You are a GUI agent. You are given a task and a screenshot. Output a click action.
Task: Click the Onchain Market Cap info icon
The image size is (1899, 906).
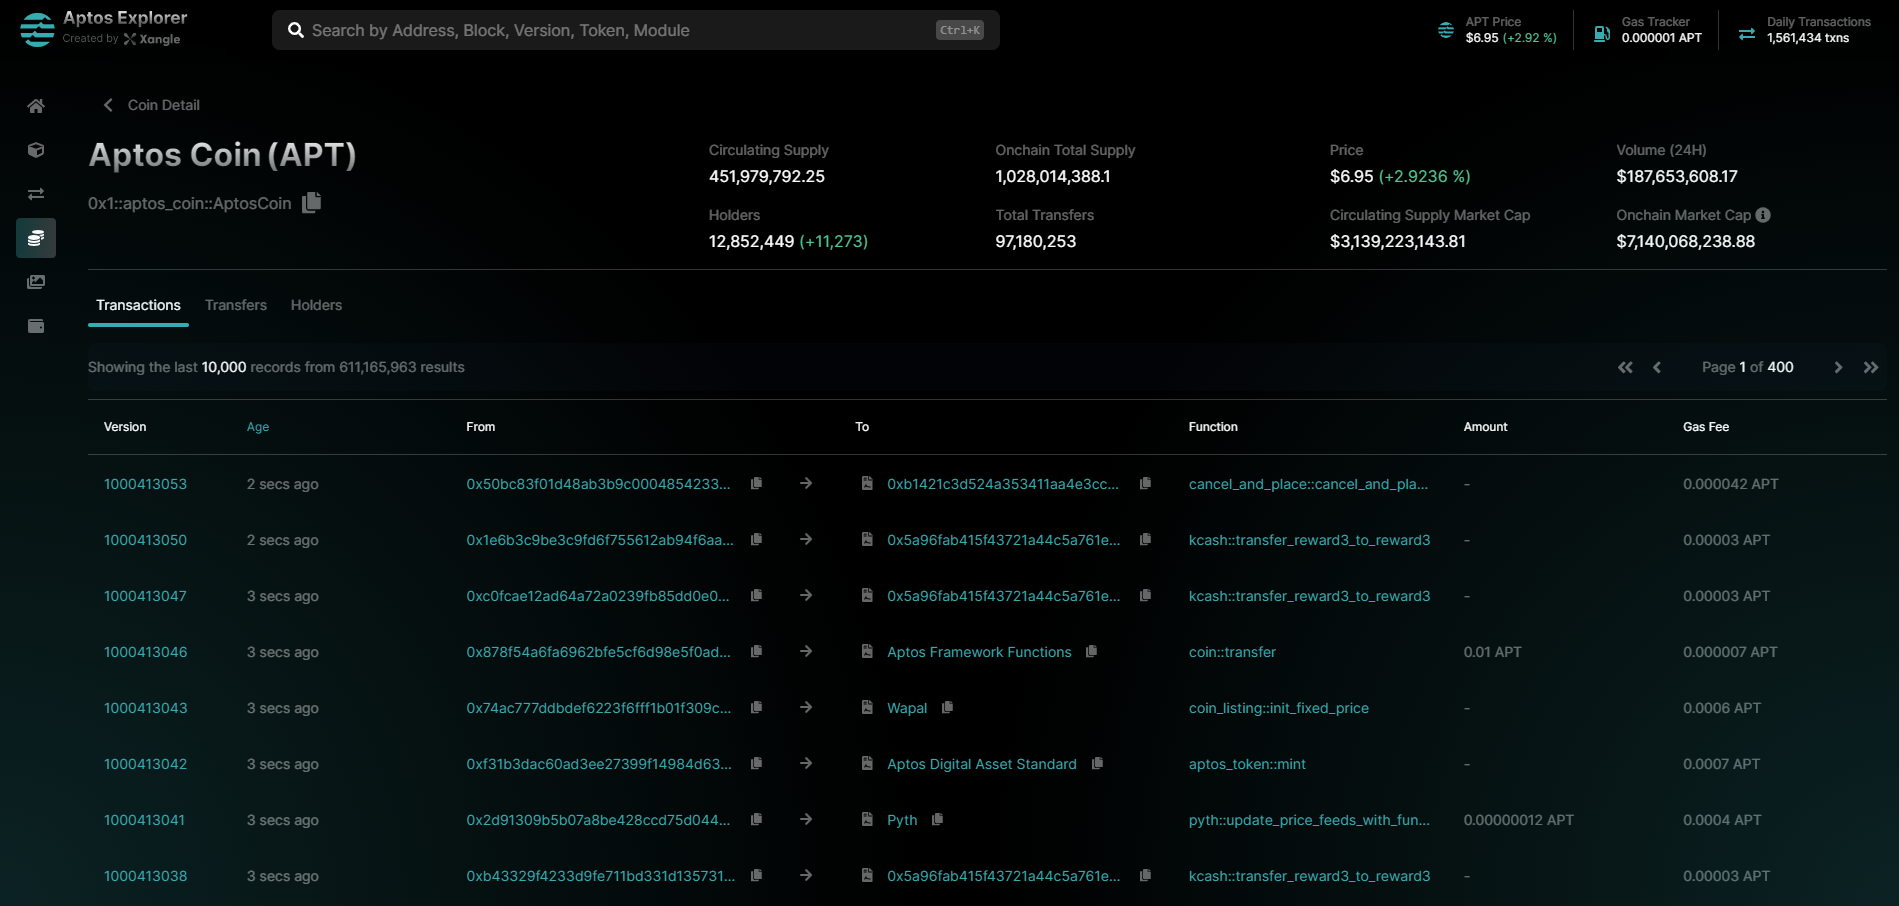click(1763, 215)
